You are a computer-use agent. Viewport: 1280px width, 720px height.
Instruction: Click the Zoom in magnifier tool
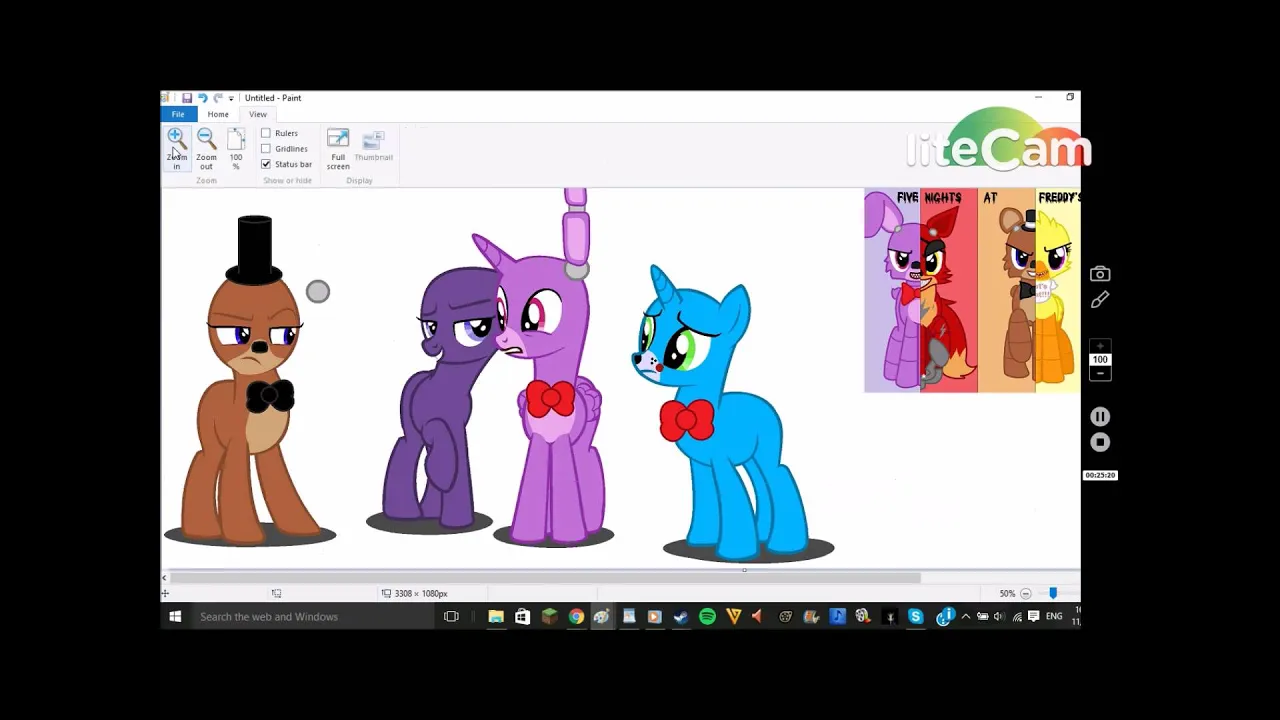click(x=176, y=148)
